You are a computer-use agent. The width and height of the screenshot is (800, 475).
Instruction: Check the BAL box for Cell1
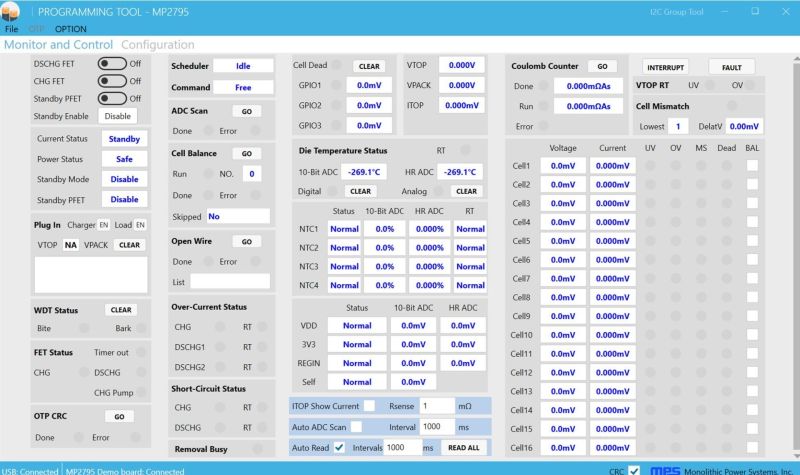tap(752, 165)
